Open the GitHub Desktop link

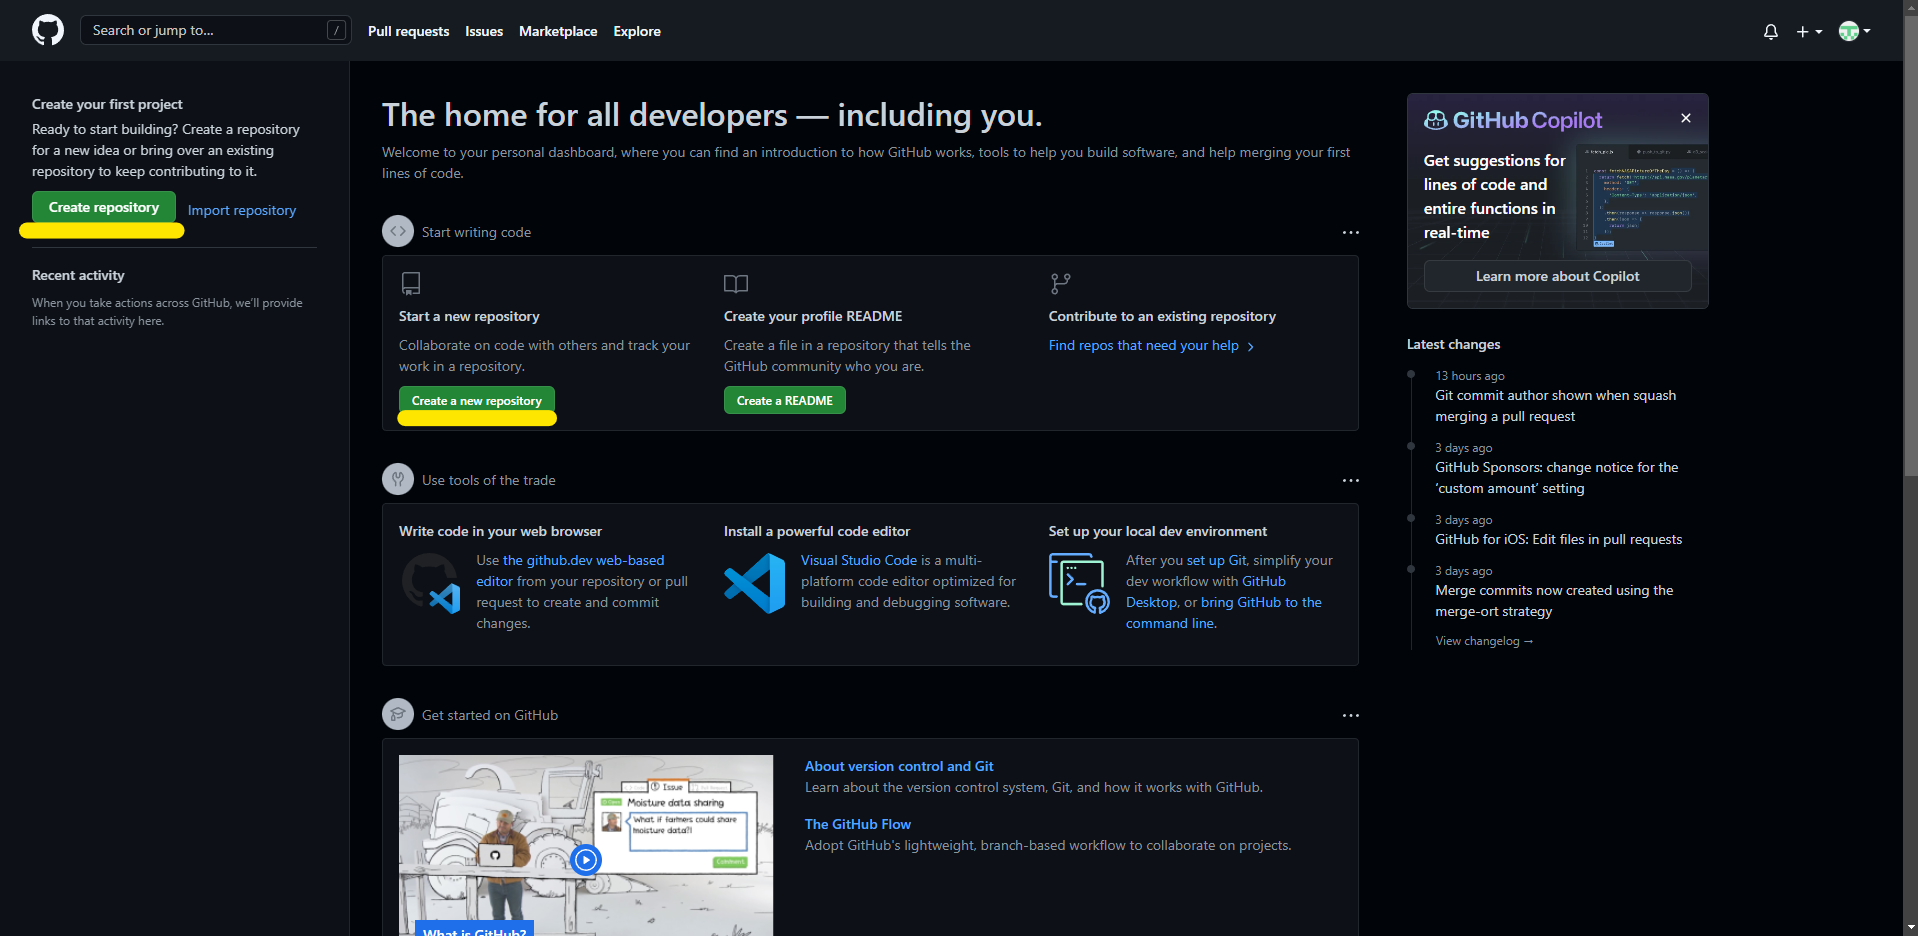click(1206, 591)
